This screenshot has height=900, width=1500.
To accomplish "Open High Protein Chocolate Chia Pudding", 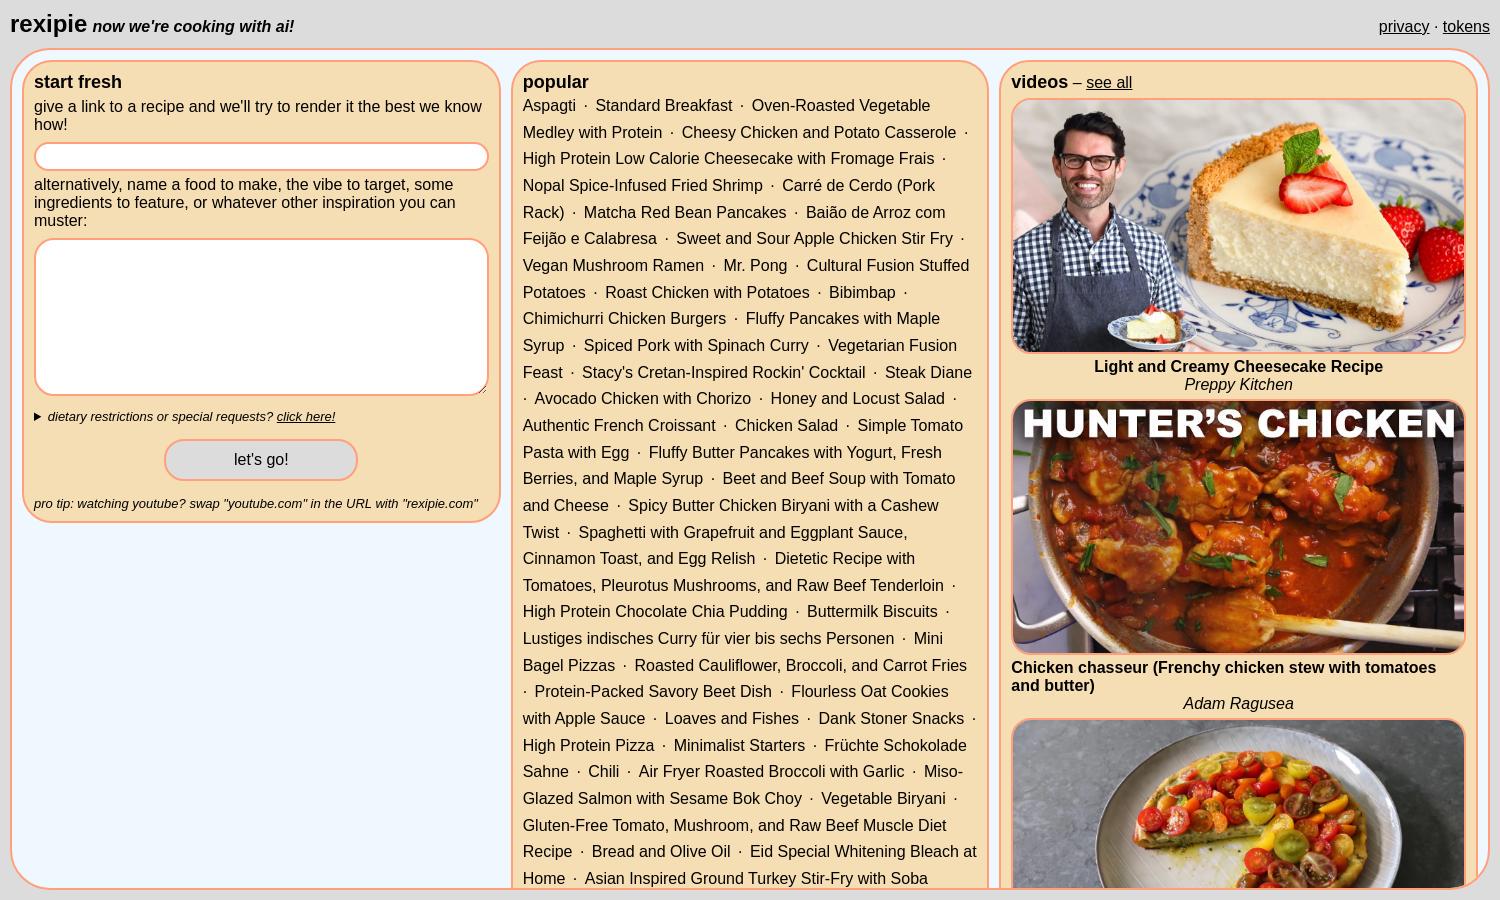I will [x=655, y=612].
